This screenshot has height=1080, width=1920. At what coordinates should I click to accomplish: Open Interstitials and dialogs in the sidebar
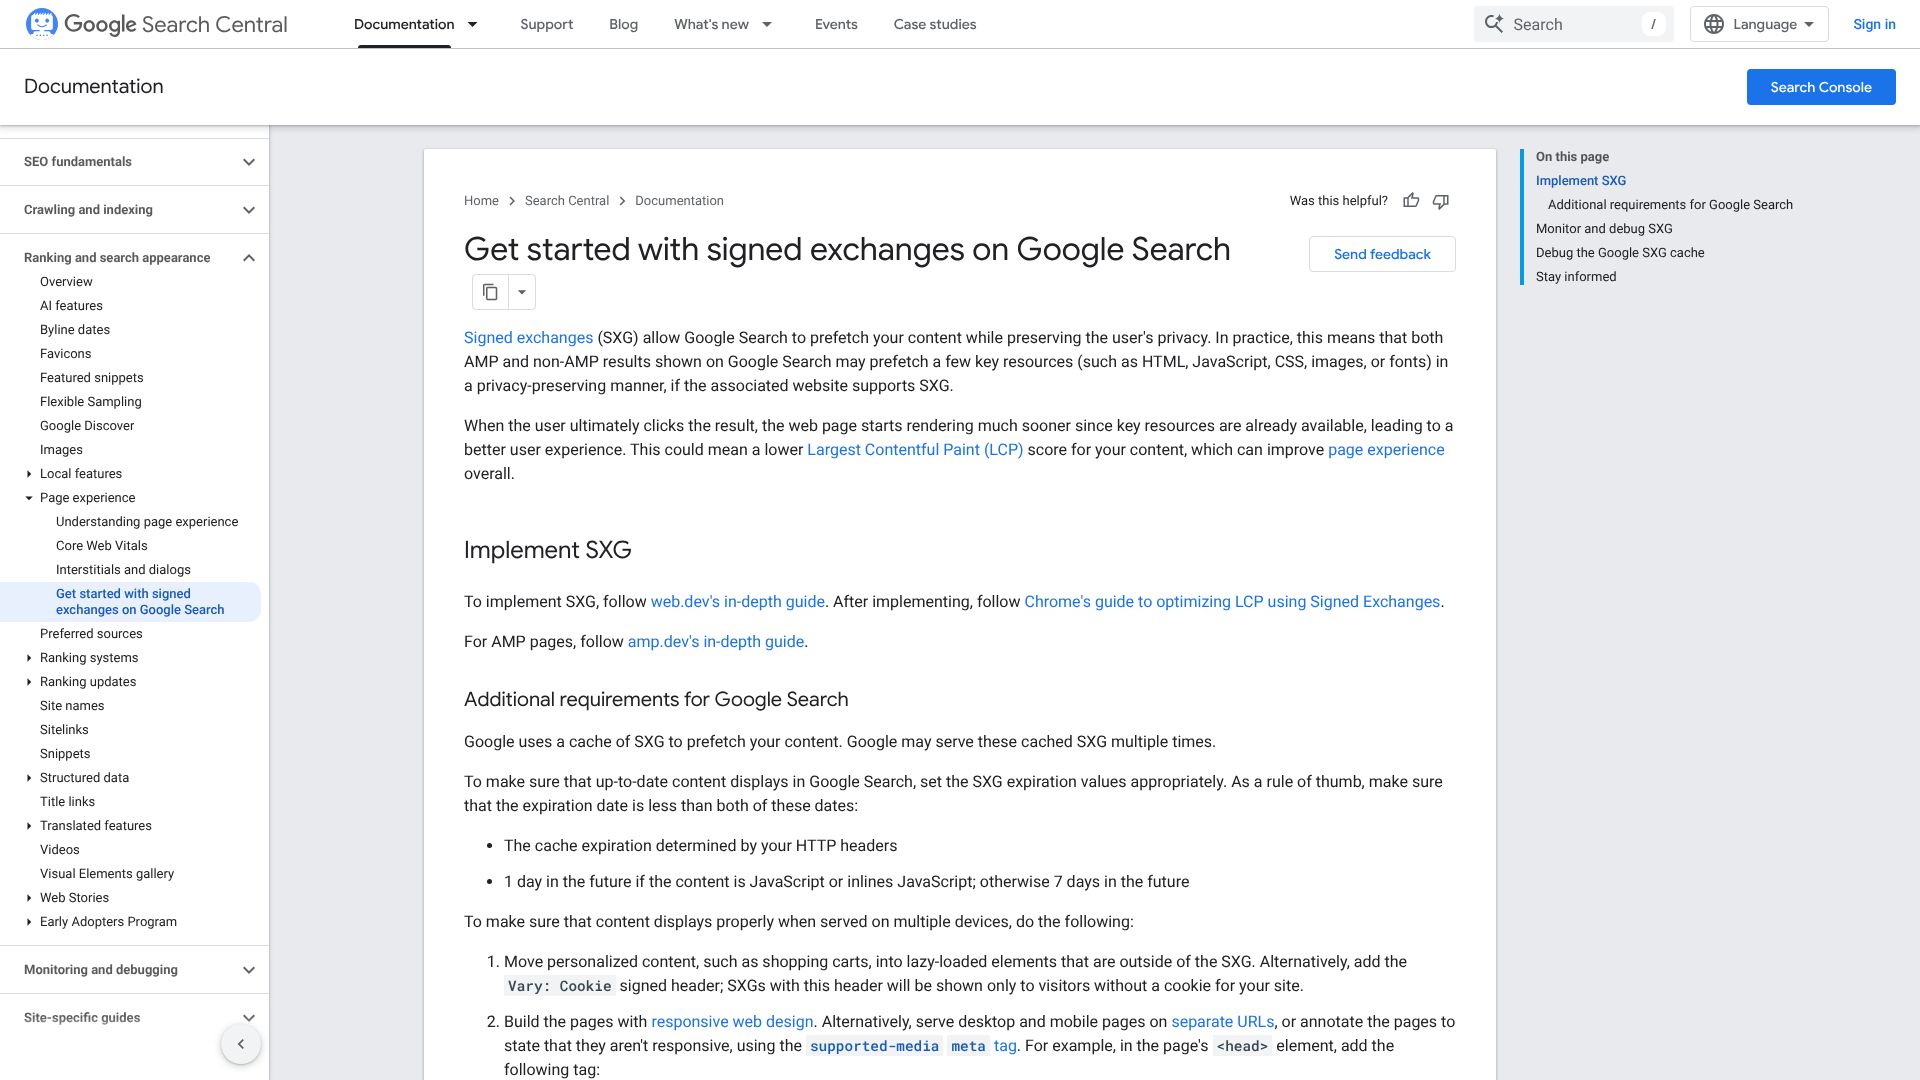[x=123, y=570]
